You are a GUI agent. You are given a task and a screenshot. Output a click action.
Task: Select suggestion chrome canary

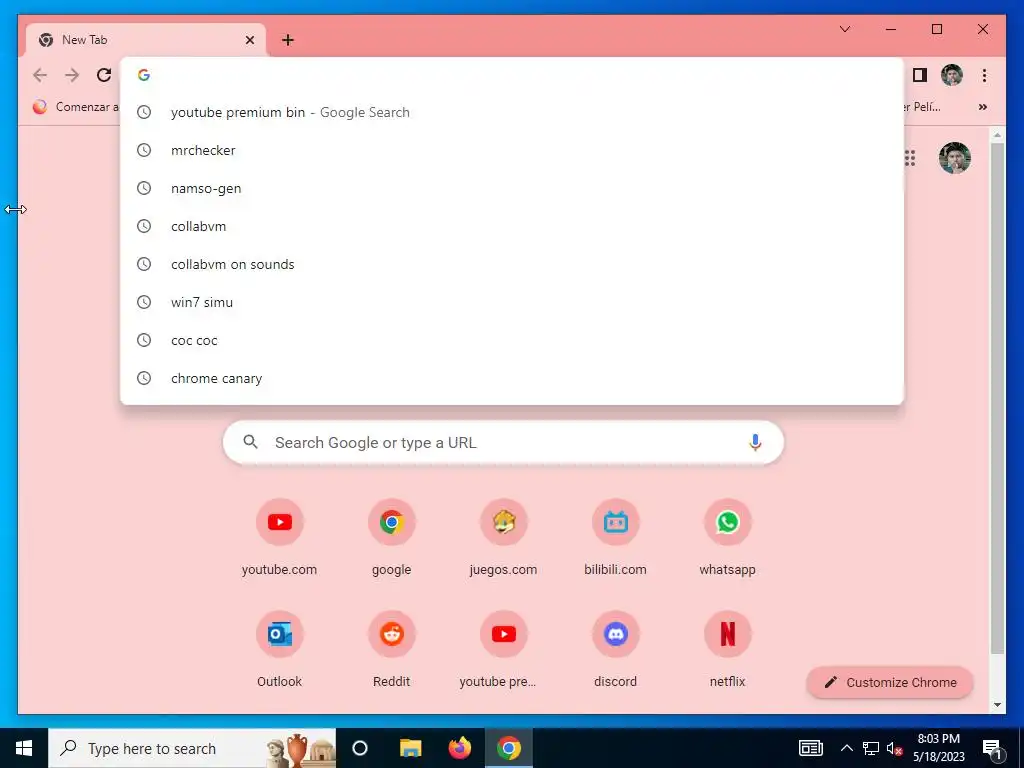click(x=512, y=378)
